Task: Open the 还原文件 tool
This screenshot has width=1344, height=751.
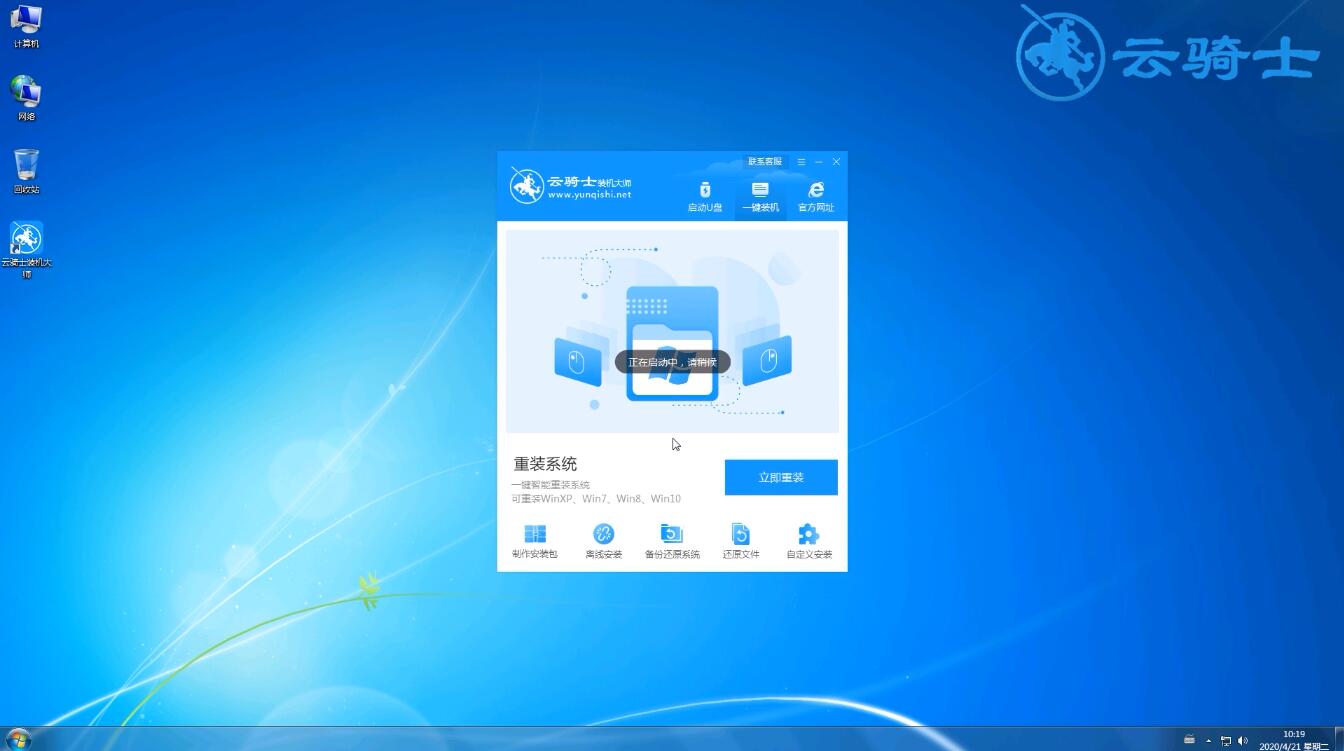Action: point(741,541)
